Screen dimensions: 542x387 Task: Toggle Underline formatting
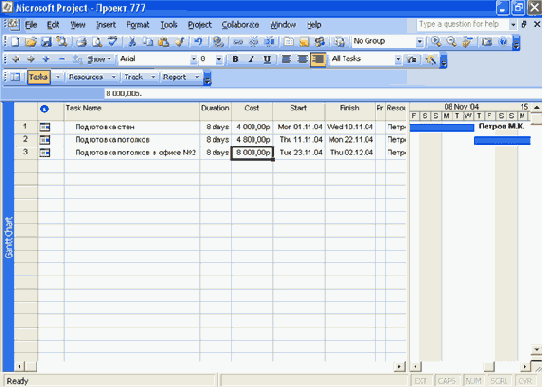pos(267,59)
